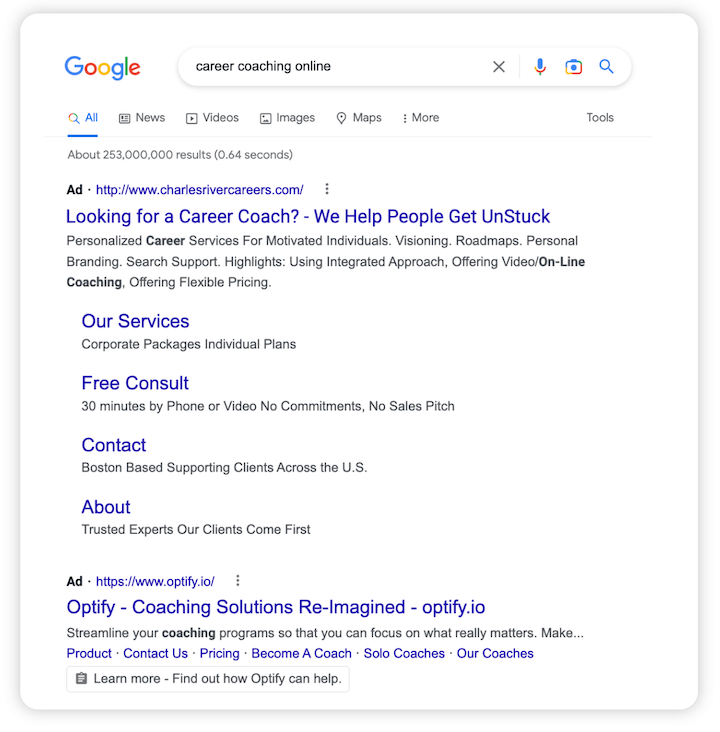Open the Tools options

(x=600, y=118)
